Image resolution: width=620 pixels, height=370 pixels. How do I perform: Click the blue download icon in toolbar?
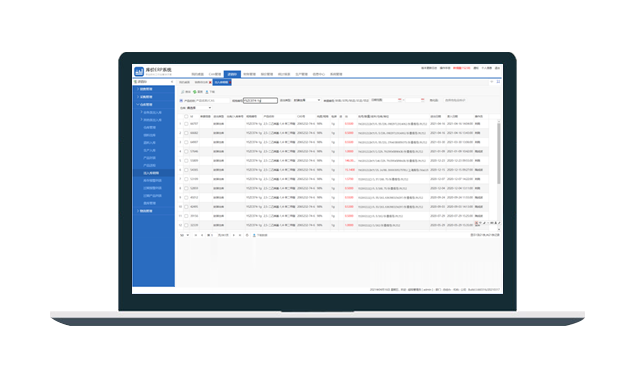207,92
